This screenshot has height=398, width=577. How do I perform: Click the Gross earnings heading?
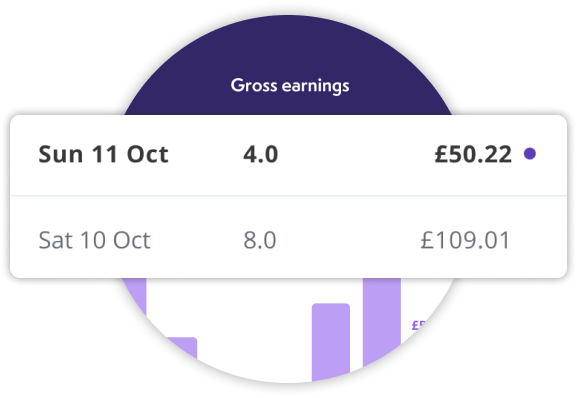click(x=290, y=85)
